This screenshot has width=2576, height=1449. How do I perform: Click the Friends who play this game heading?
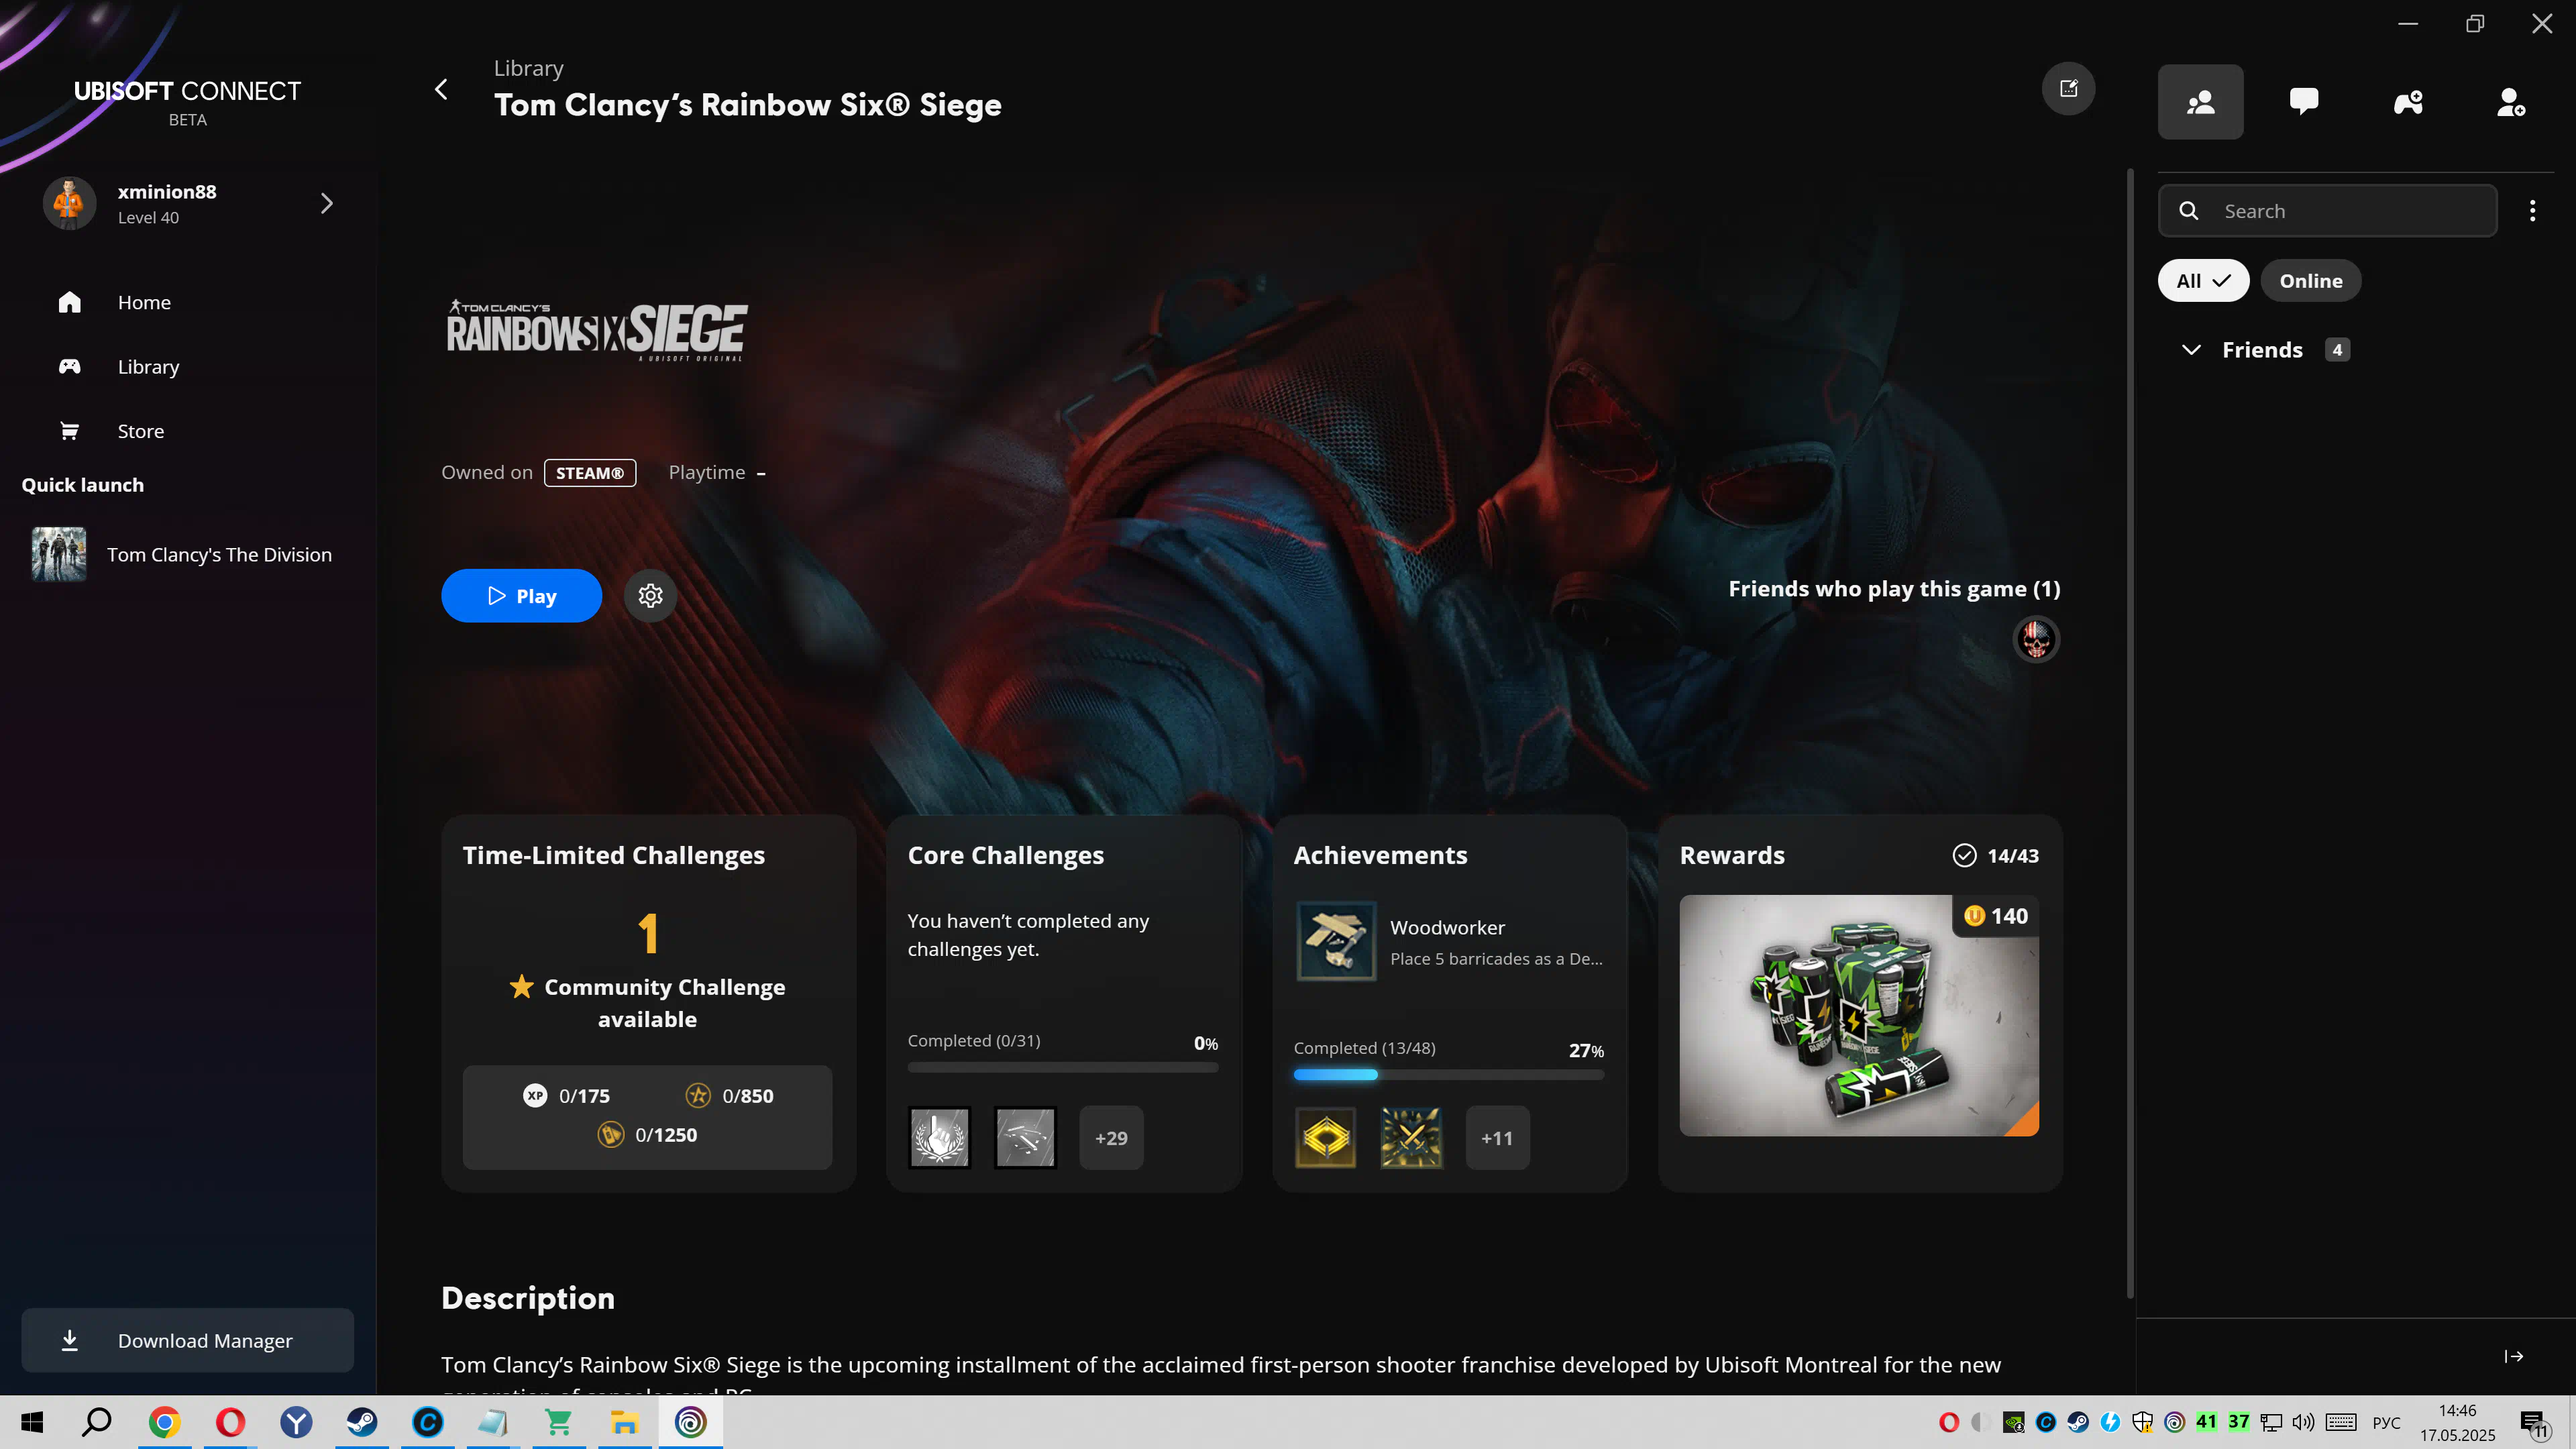point(1894,589)
